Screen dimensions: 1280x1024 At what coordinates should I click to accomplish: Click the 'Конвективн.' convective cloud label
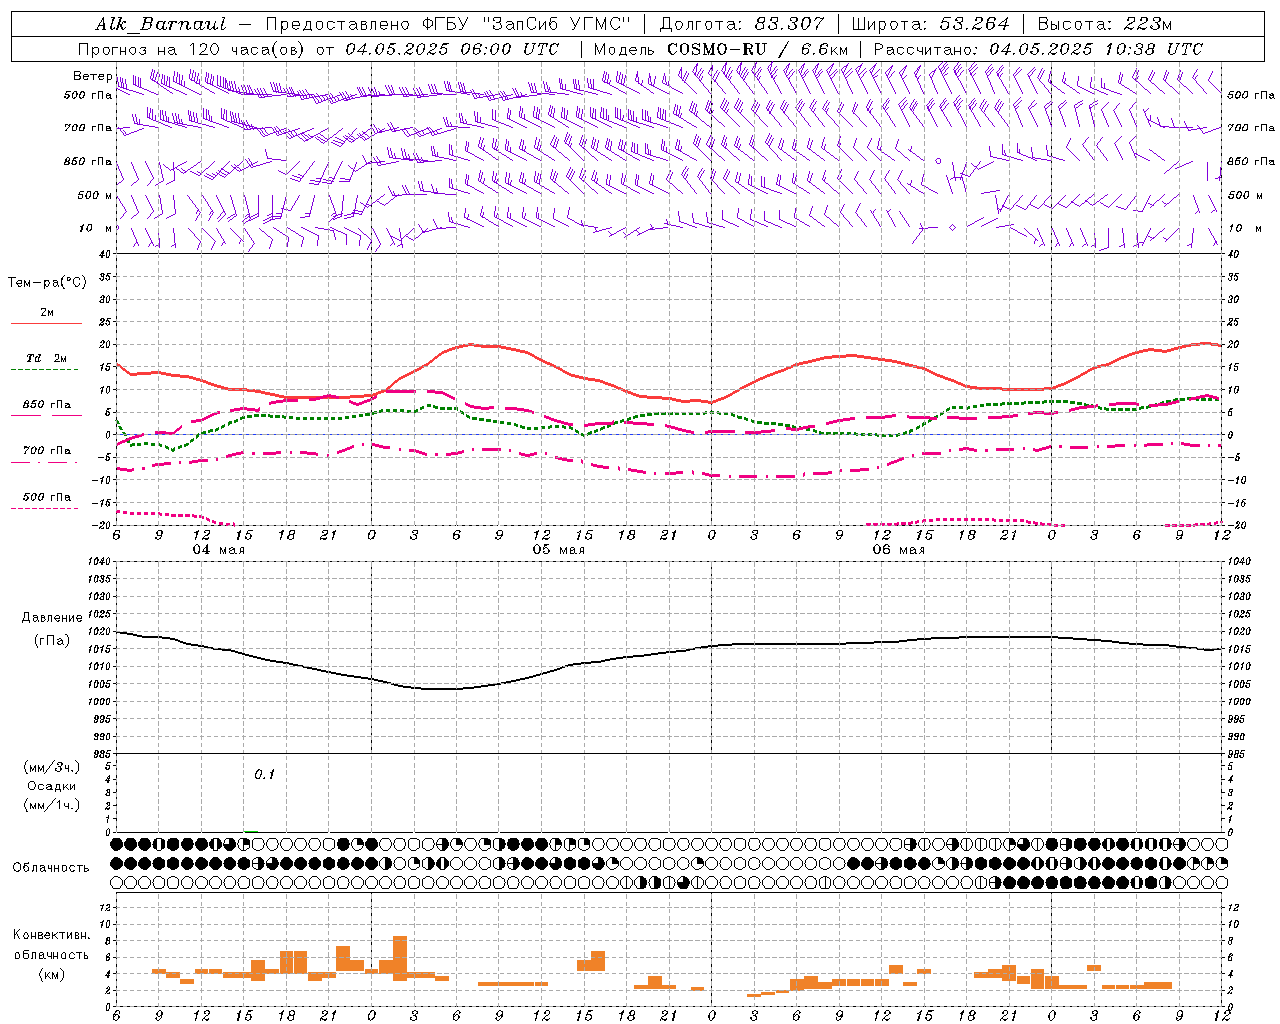tap(52, 935)
